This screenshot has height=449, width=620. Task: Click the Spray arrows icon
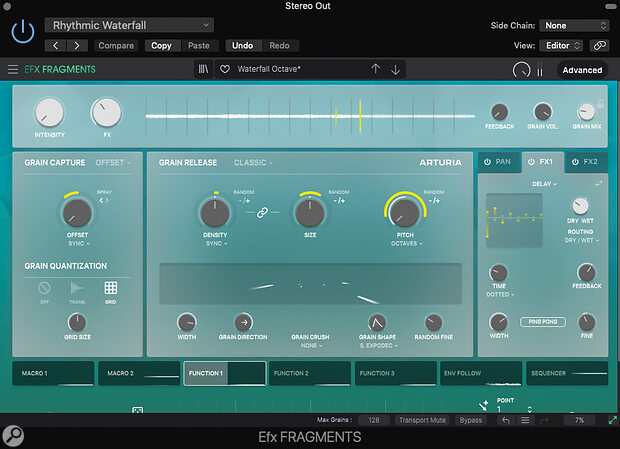click(104, 200)
